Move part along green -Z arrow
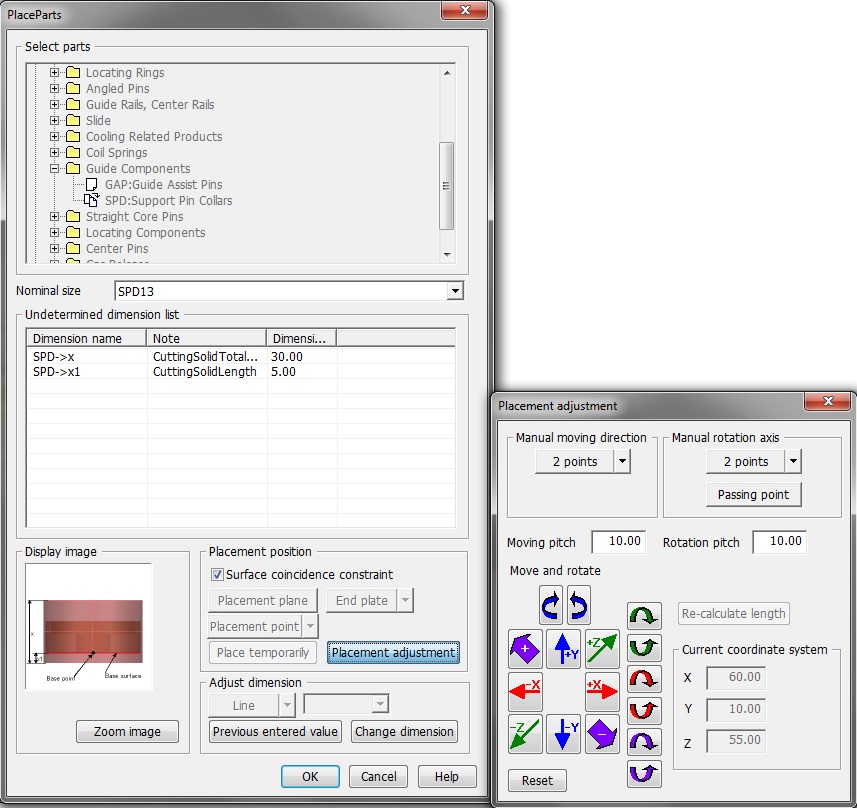This screenshot has height=808, width=857. click(x=526, y=734)
